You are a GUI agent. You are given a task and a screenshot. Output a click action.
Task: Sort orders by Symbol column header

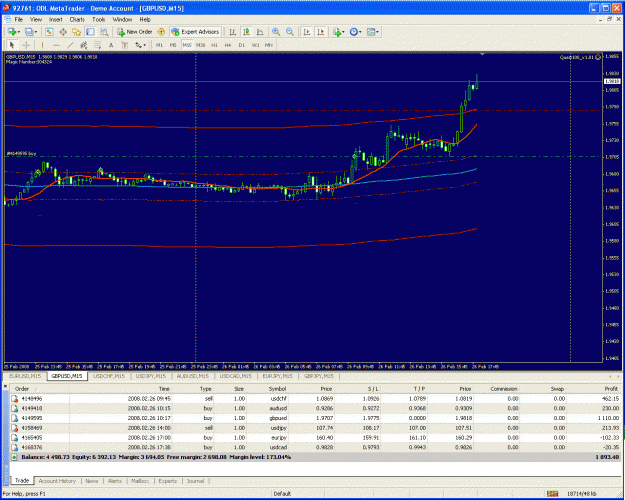point(277,389)
